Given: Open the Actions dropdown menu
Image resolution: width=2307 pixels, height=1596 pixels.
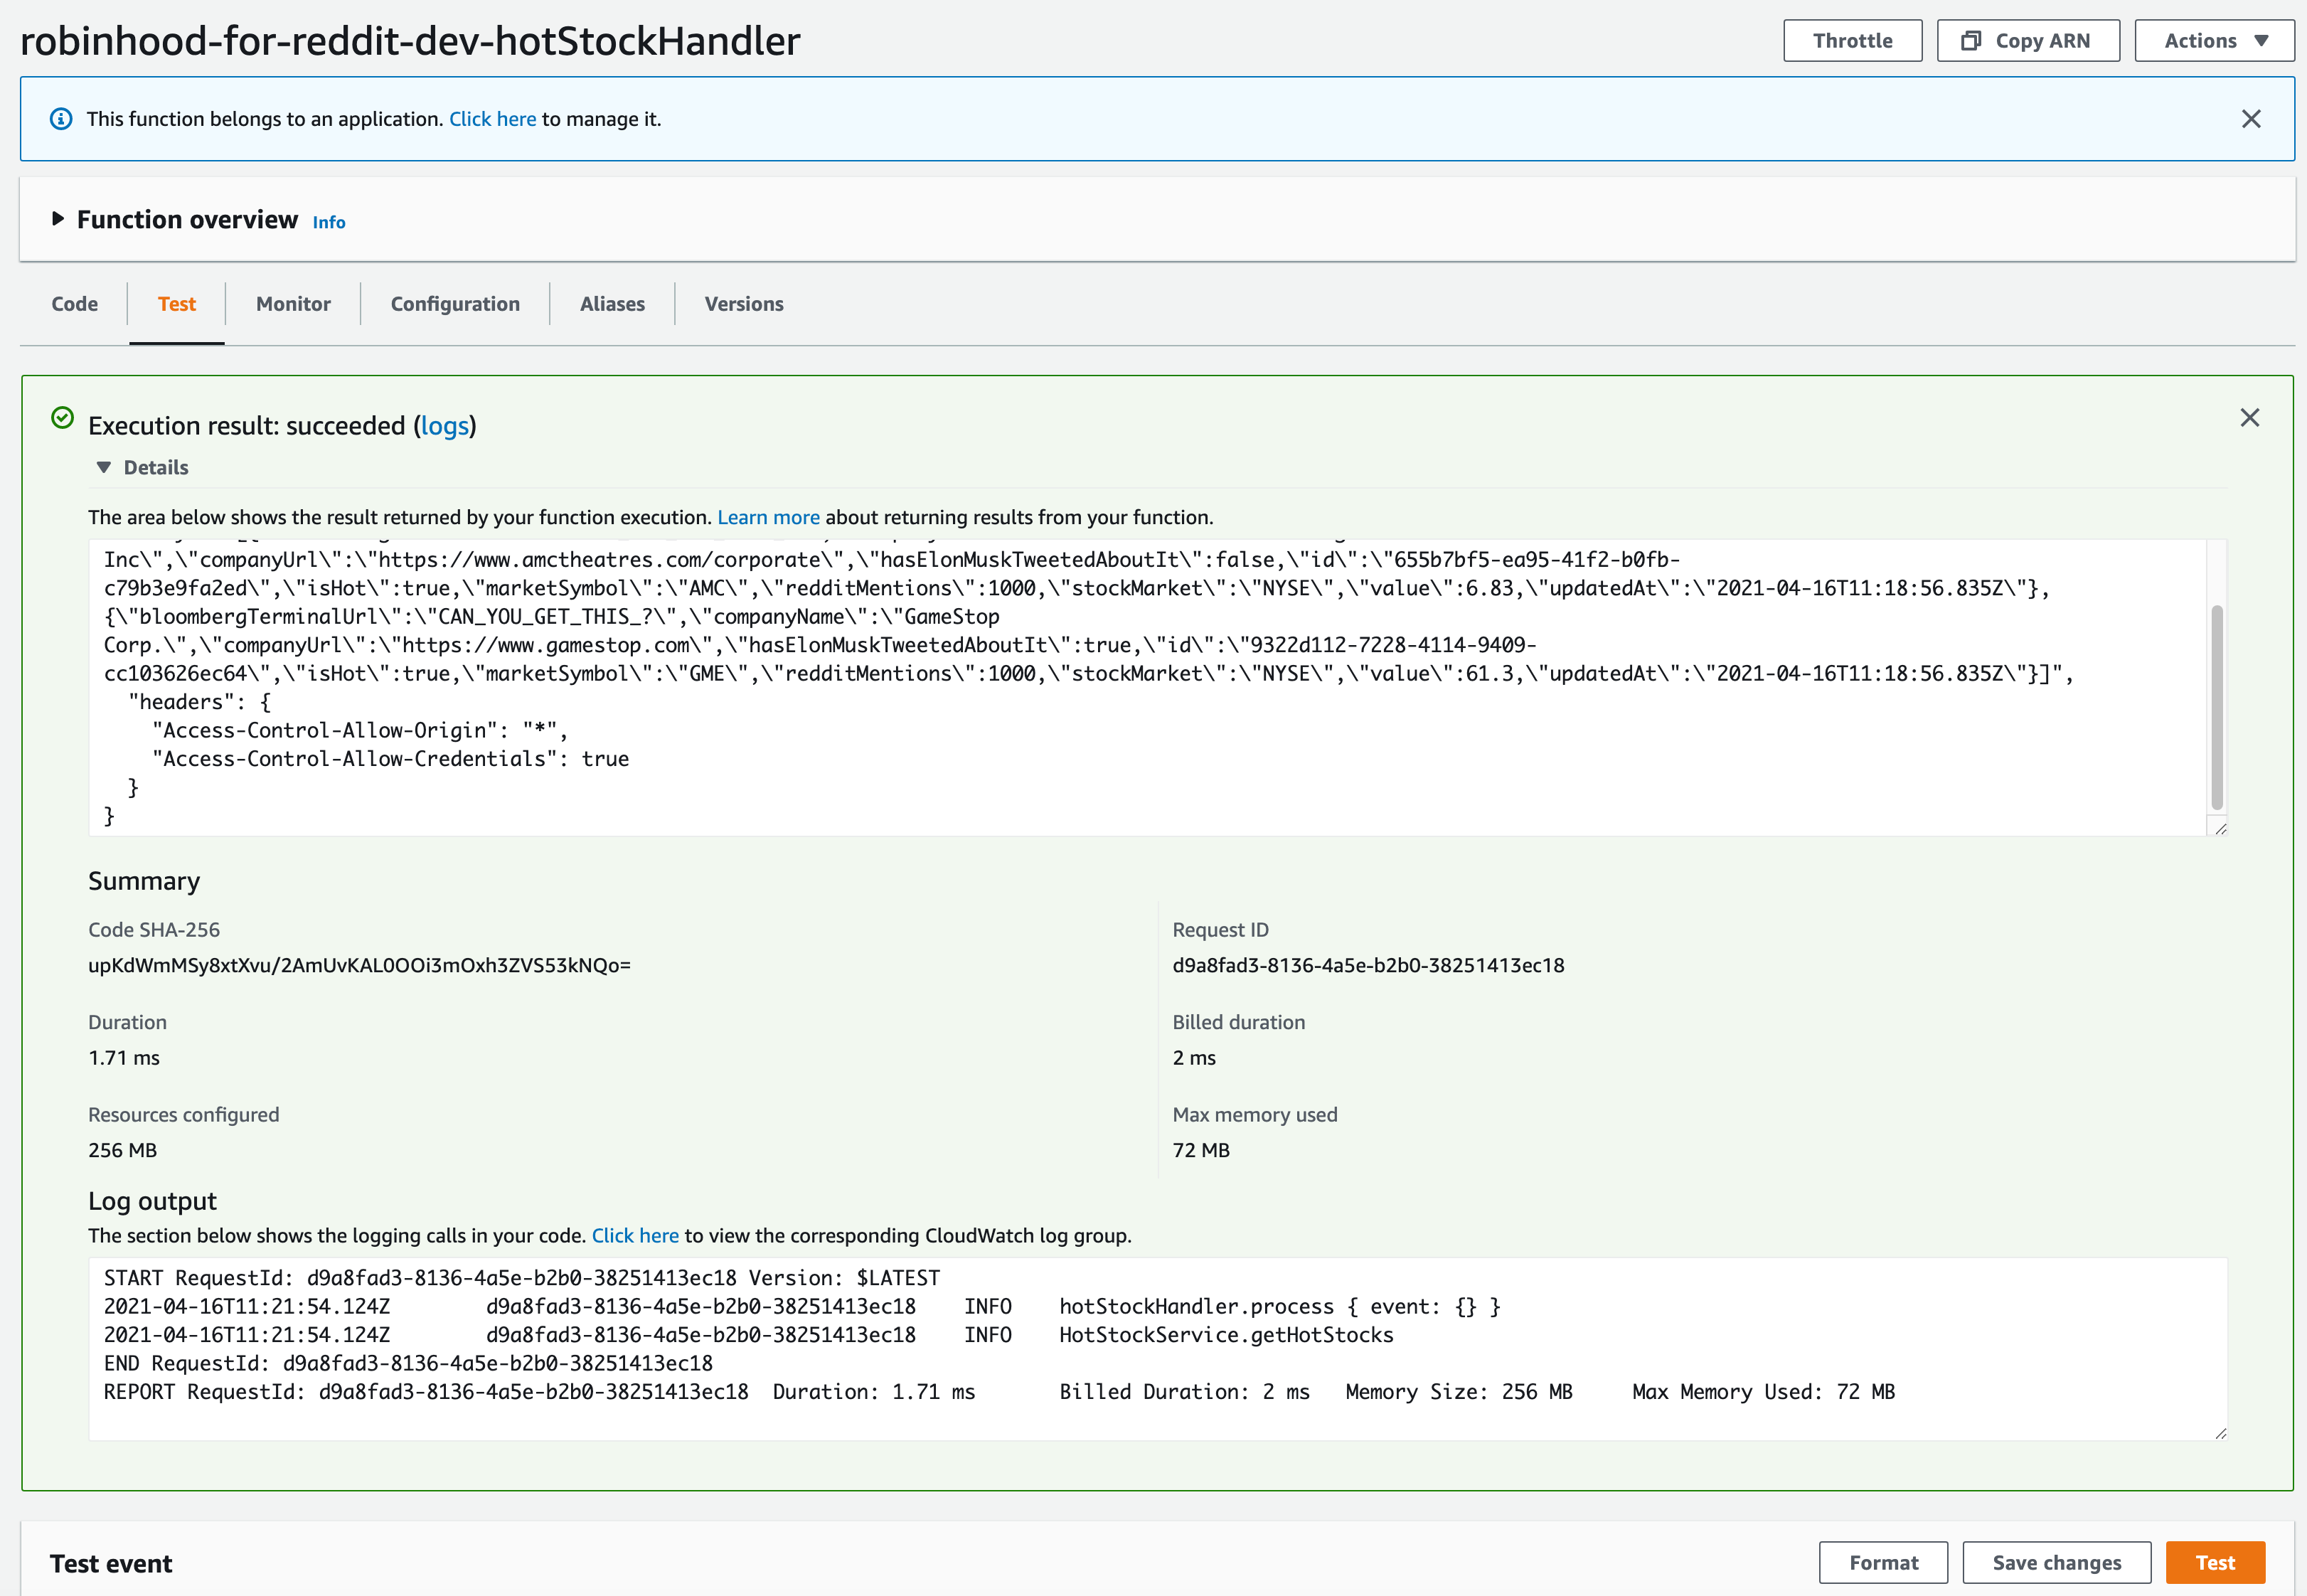Looking at the screenshot, I should pos(2214,41).
